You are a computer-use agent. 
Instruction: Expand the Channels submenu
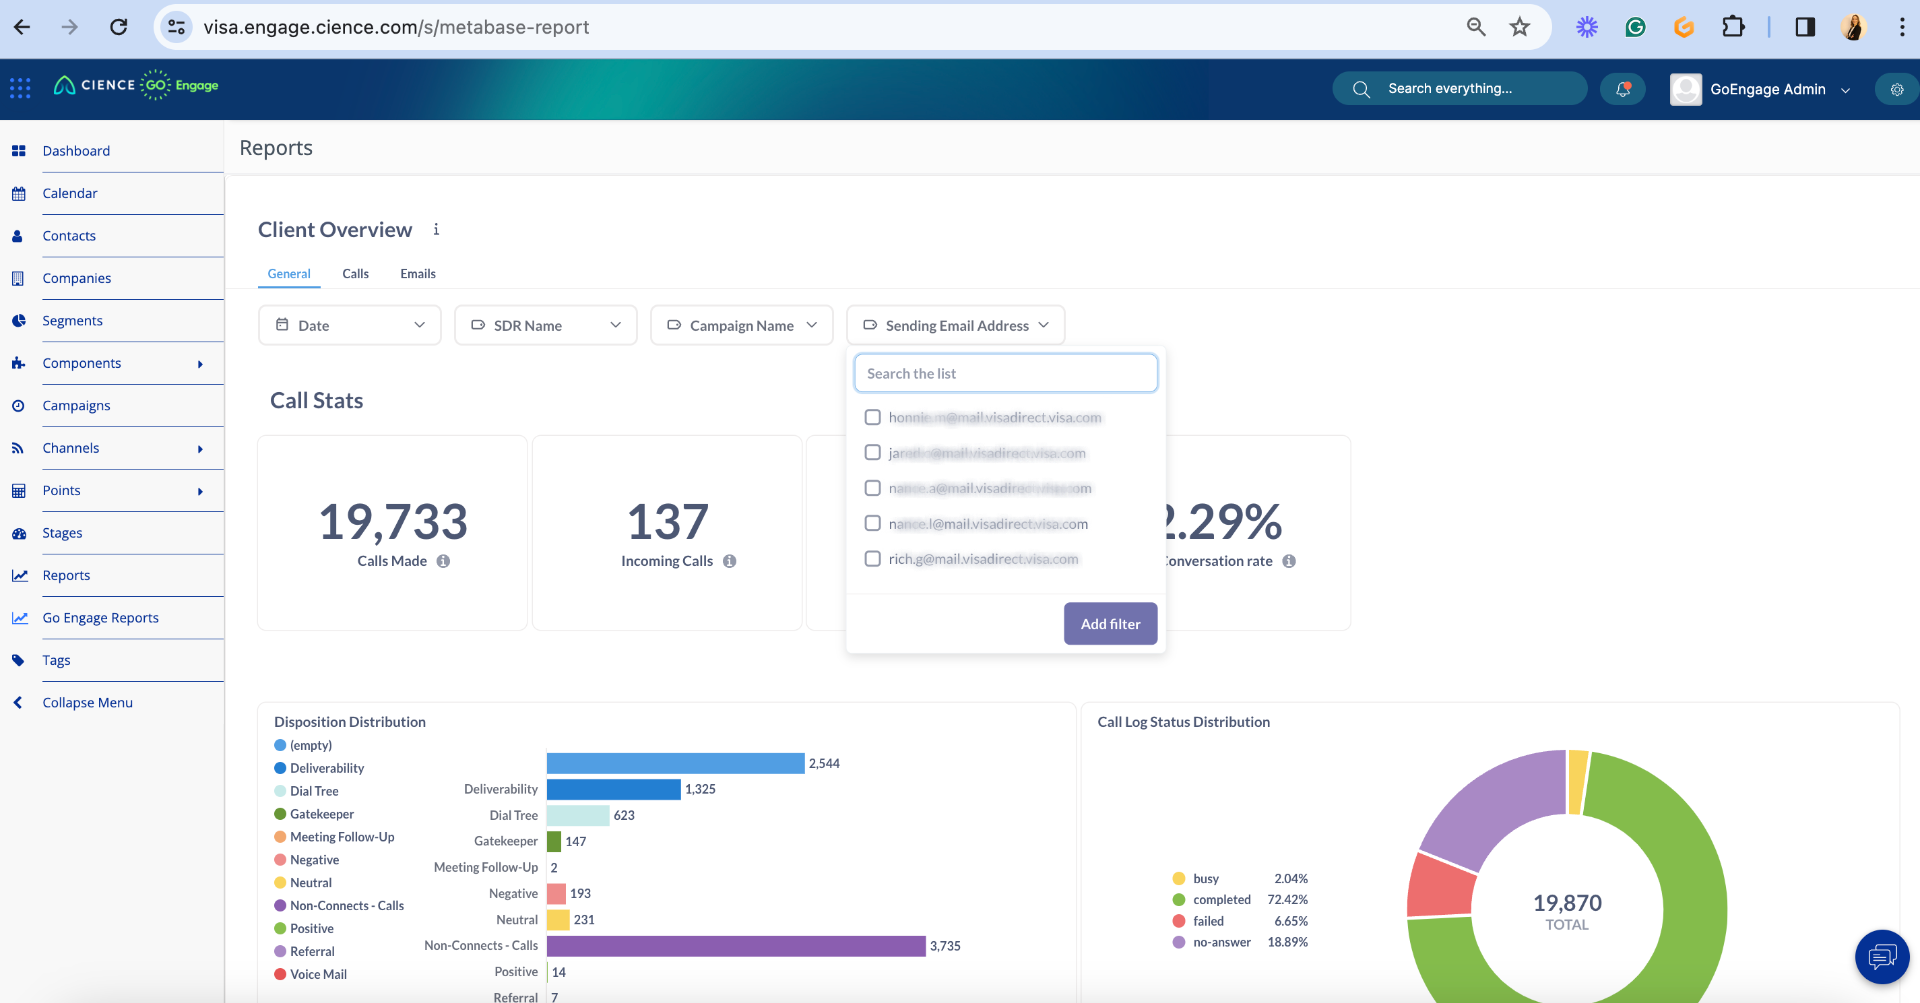(x=200, y=449)
